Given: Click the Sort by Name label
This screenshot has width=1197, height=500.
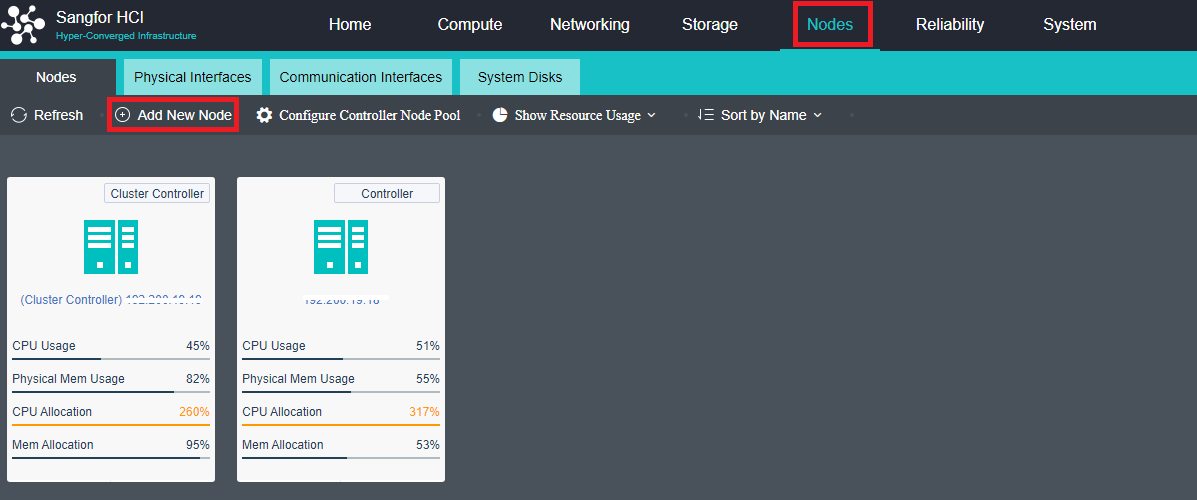Looking at the screenshot, I should tap(763, 115).
